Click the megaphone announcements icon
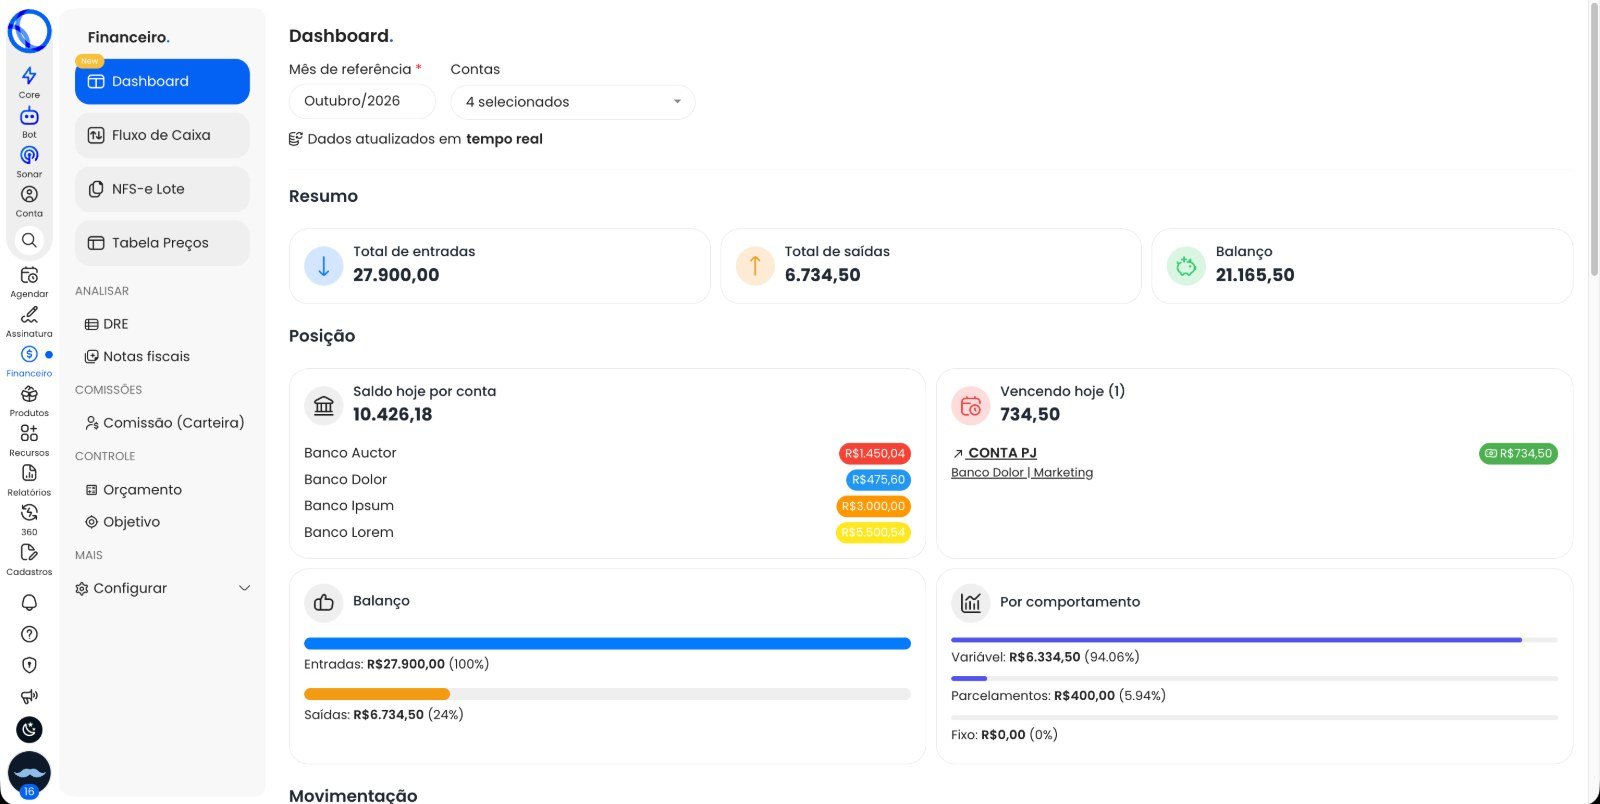This screenshot has height=804, width=1600. [29, 696]
